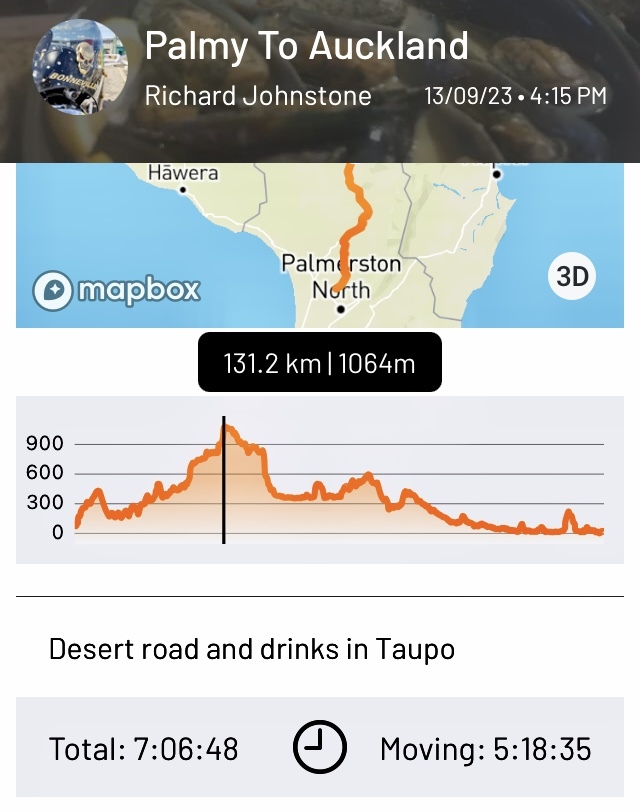
Task: Tap the Hāwera label on the map
Action: point(183,173)
